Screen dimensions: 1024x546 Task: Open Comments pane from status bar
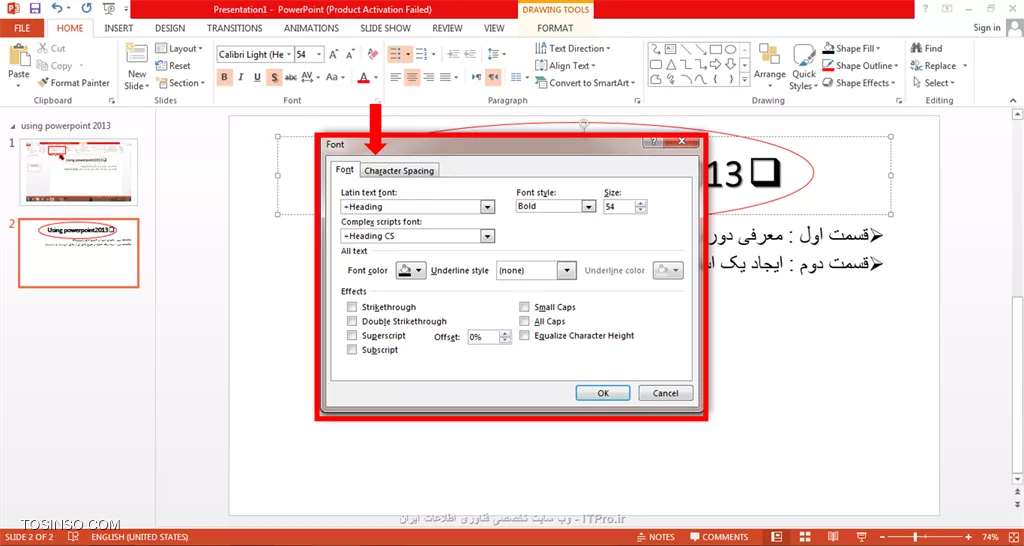(x=718, y=538)
